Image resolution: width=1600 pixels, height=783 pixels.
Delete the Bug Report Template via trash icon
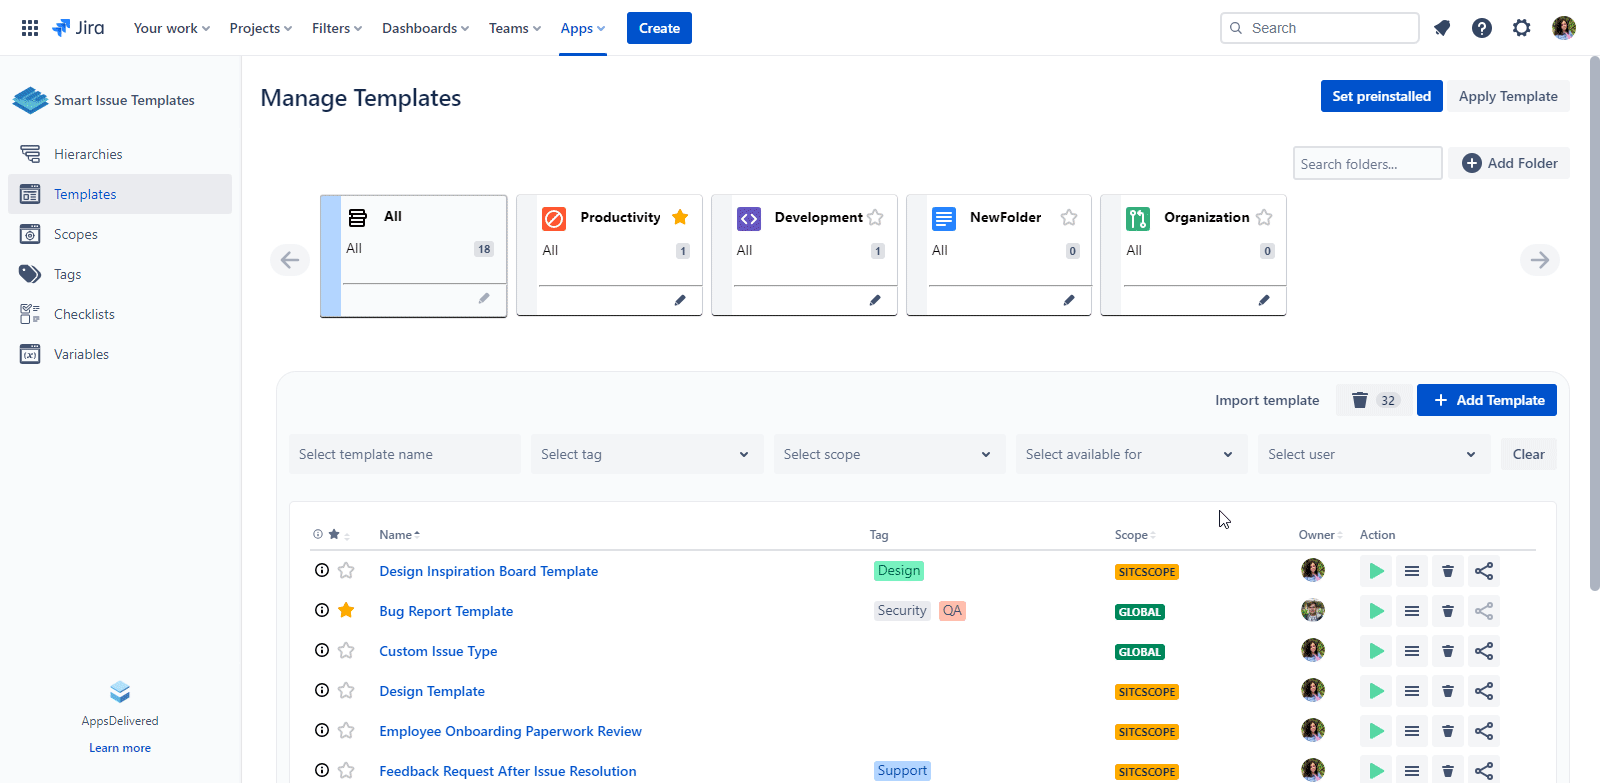click(x=1447, y=611)
